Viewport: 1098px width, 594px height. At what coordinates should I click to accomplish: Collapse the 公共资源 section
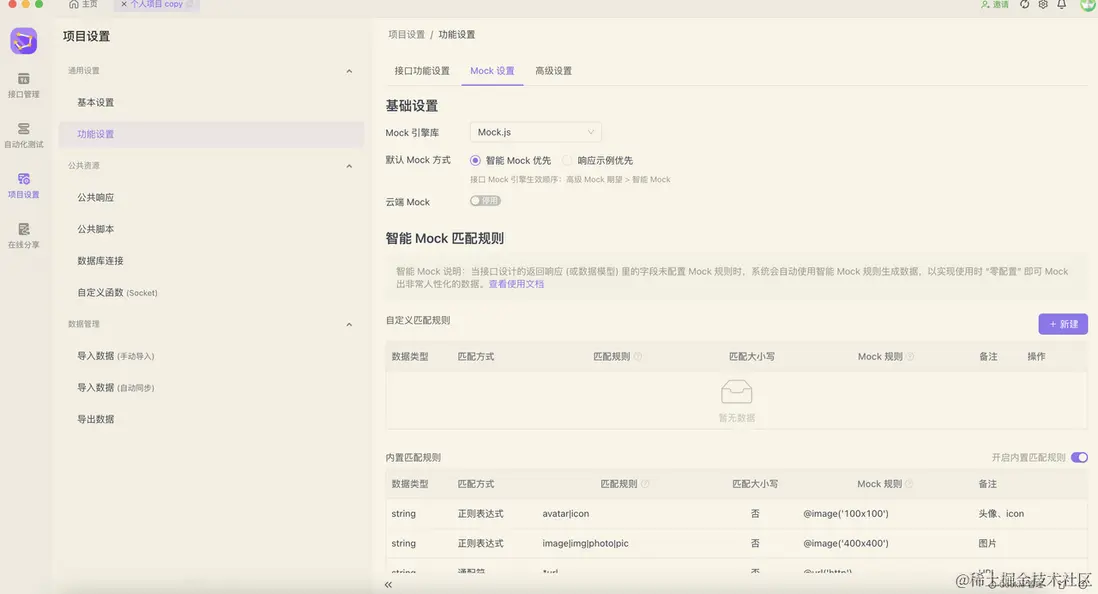pyautogui.click(x=349, y=166)
